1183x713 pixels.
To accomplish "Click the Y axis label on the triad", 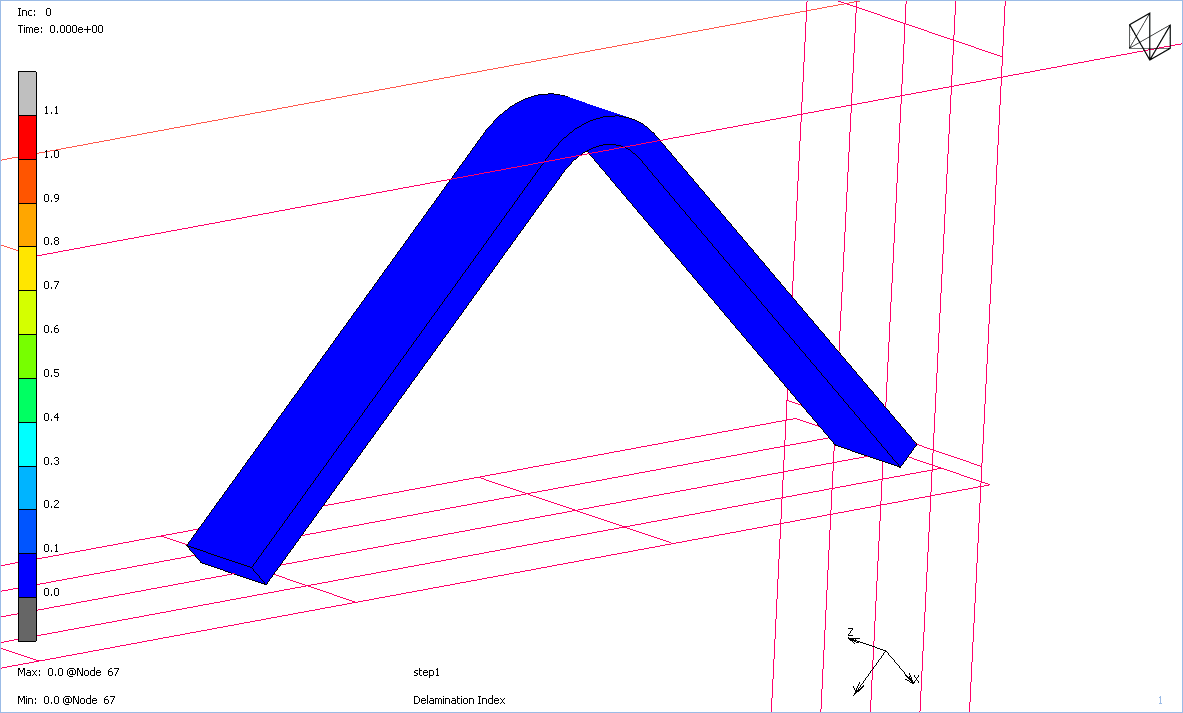I will tap(857, 690).
